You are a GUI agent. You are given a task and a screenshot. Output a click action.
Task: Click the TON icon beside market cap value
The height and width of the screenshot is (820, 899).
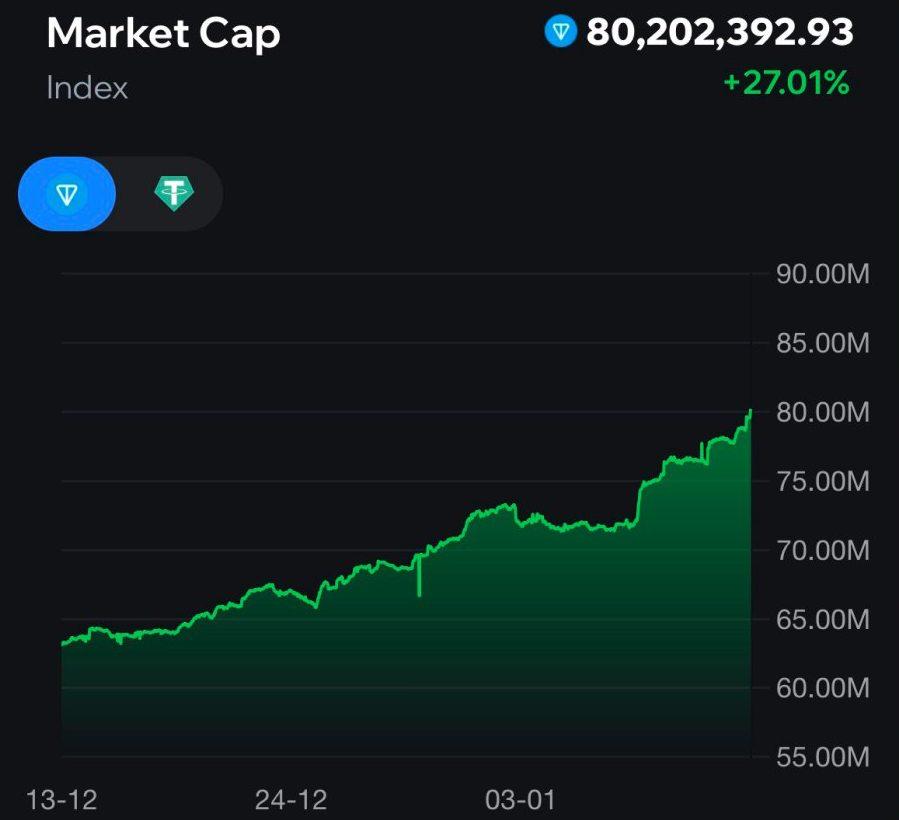point(561,32)
